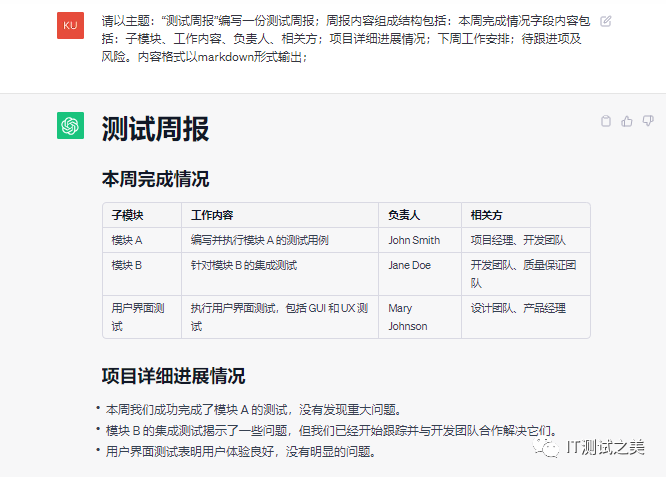Viewport: 666px width, 477px height.
Task: Click the Mary Johnson cell in the table
Action: (x=408, y=317)
